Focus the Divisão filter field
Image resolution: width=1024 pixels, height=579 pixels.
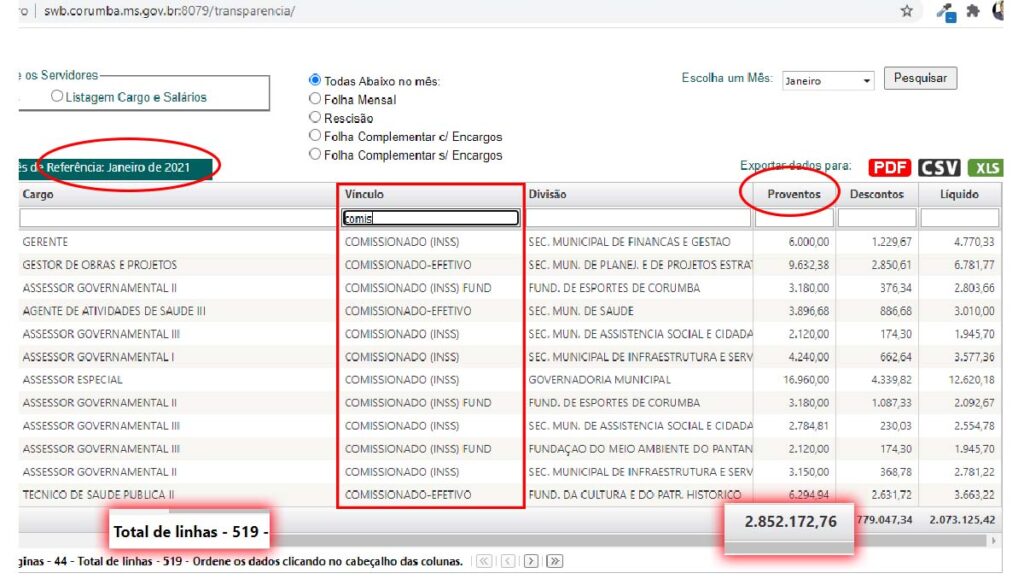[639, 217]
